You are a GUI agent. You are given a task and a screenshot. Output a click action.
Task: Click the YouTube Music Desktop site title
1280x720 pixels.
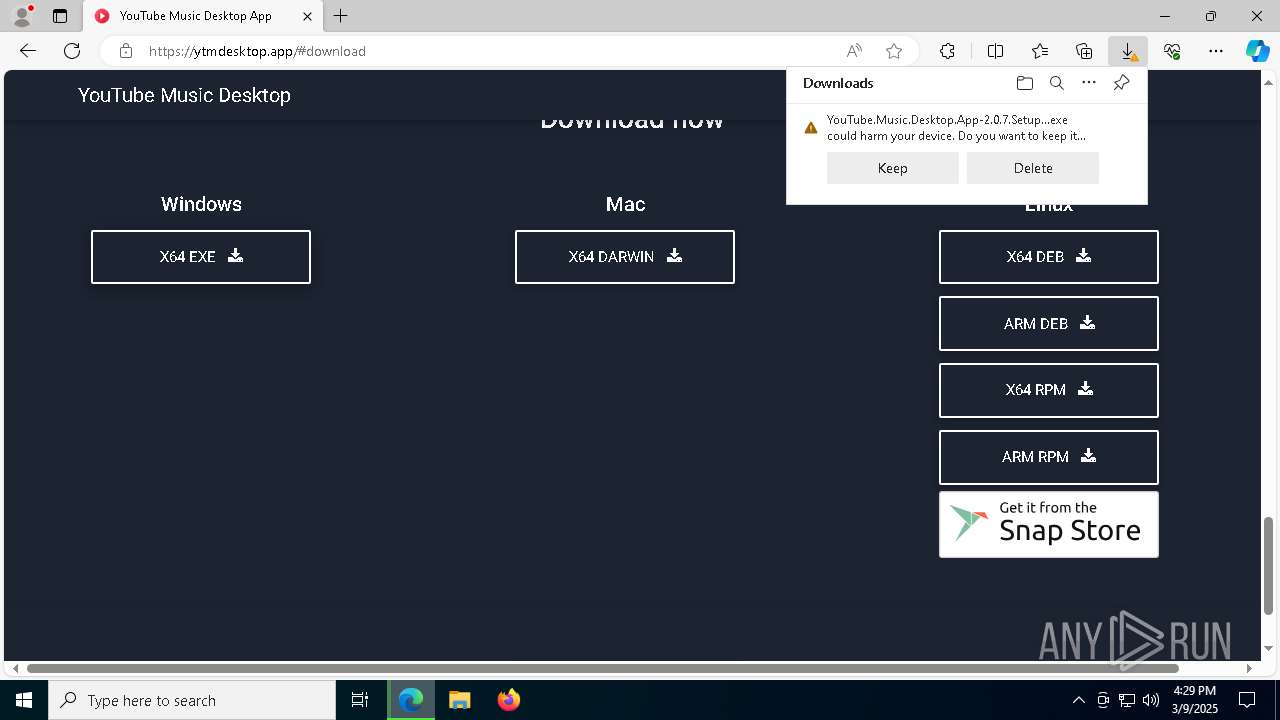tap(184, 95)
